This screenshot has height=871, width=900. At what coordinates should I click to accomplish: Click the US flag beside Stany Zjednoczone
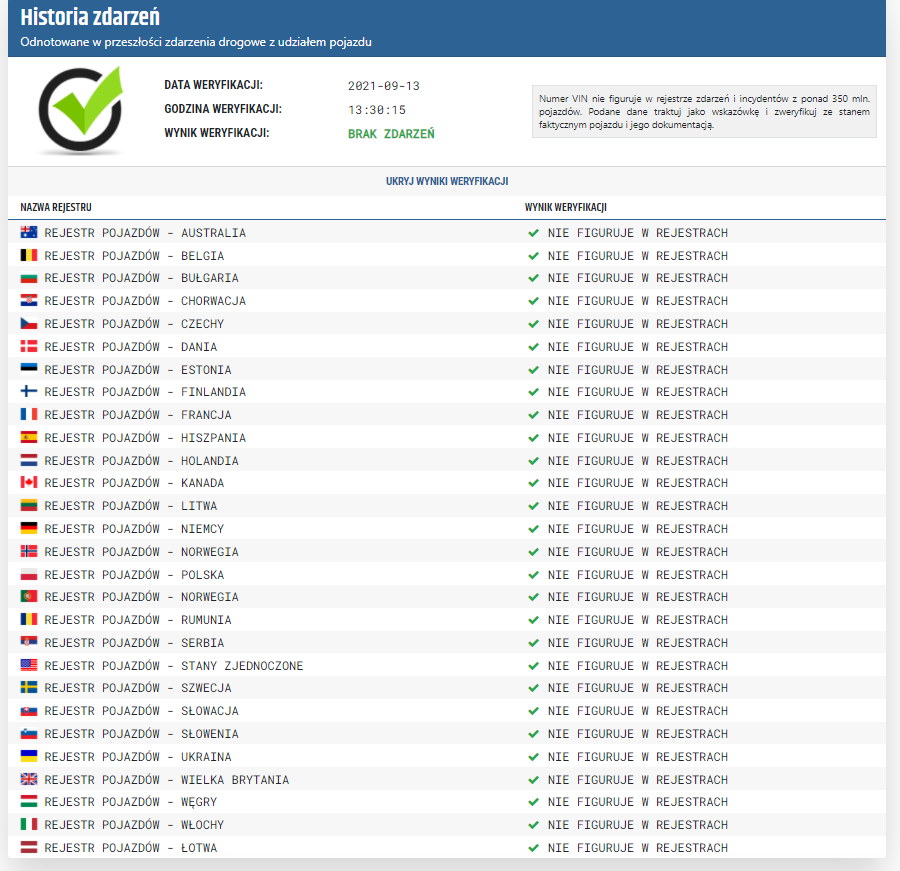pos(29,666)
